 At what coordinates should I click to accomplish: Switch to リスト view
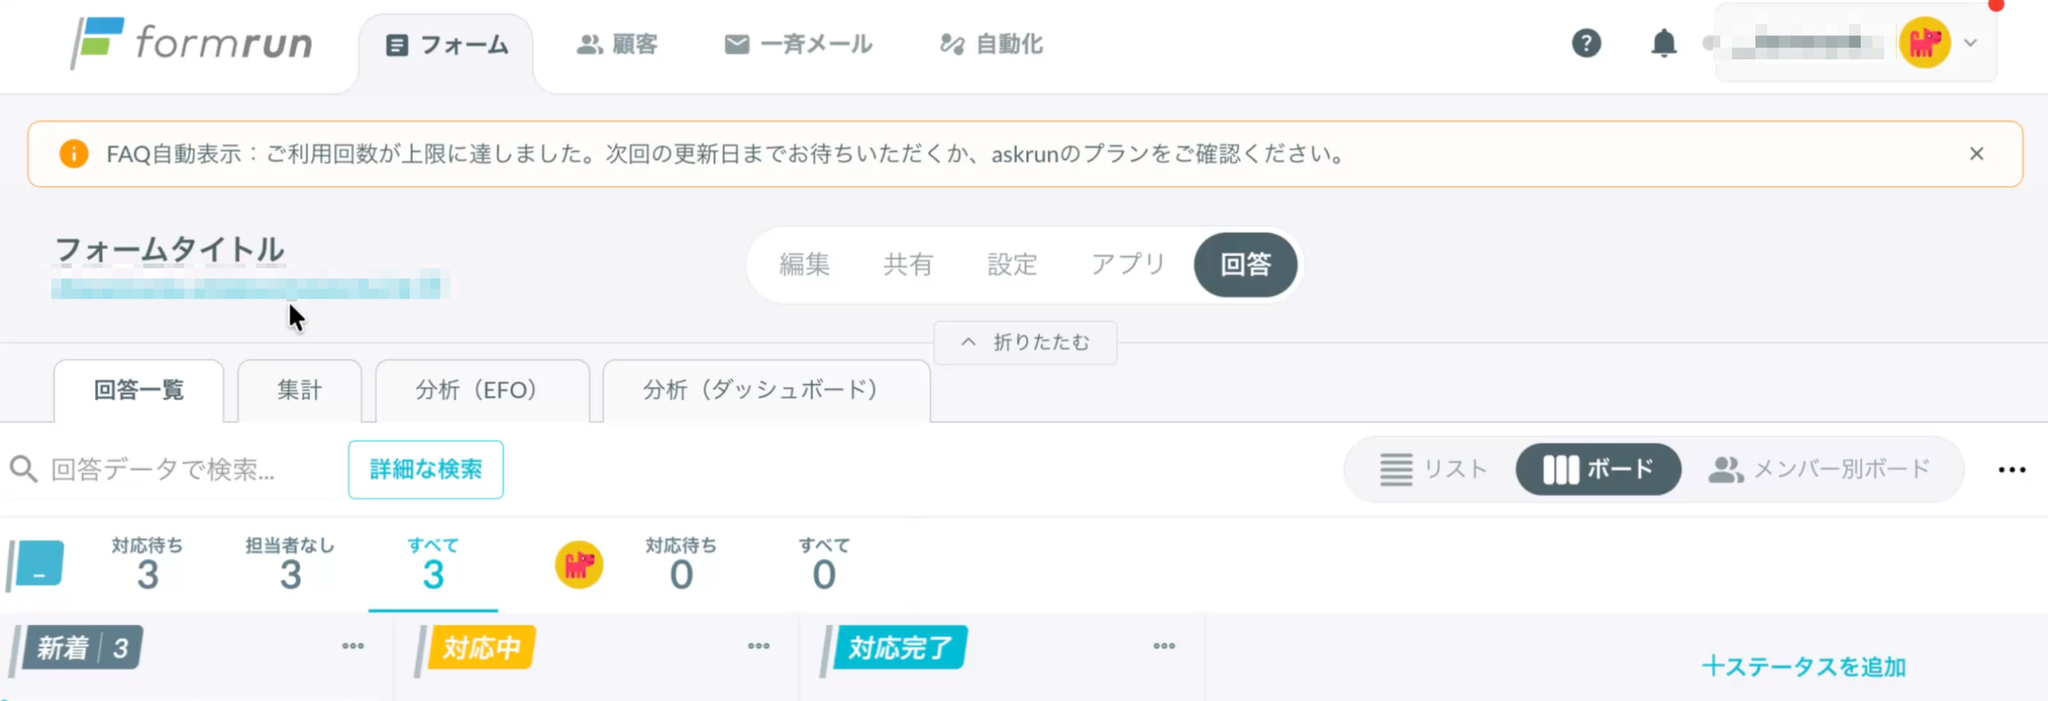pos(1433,469)
